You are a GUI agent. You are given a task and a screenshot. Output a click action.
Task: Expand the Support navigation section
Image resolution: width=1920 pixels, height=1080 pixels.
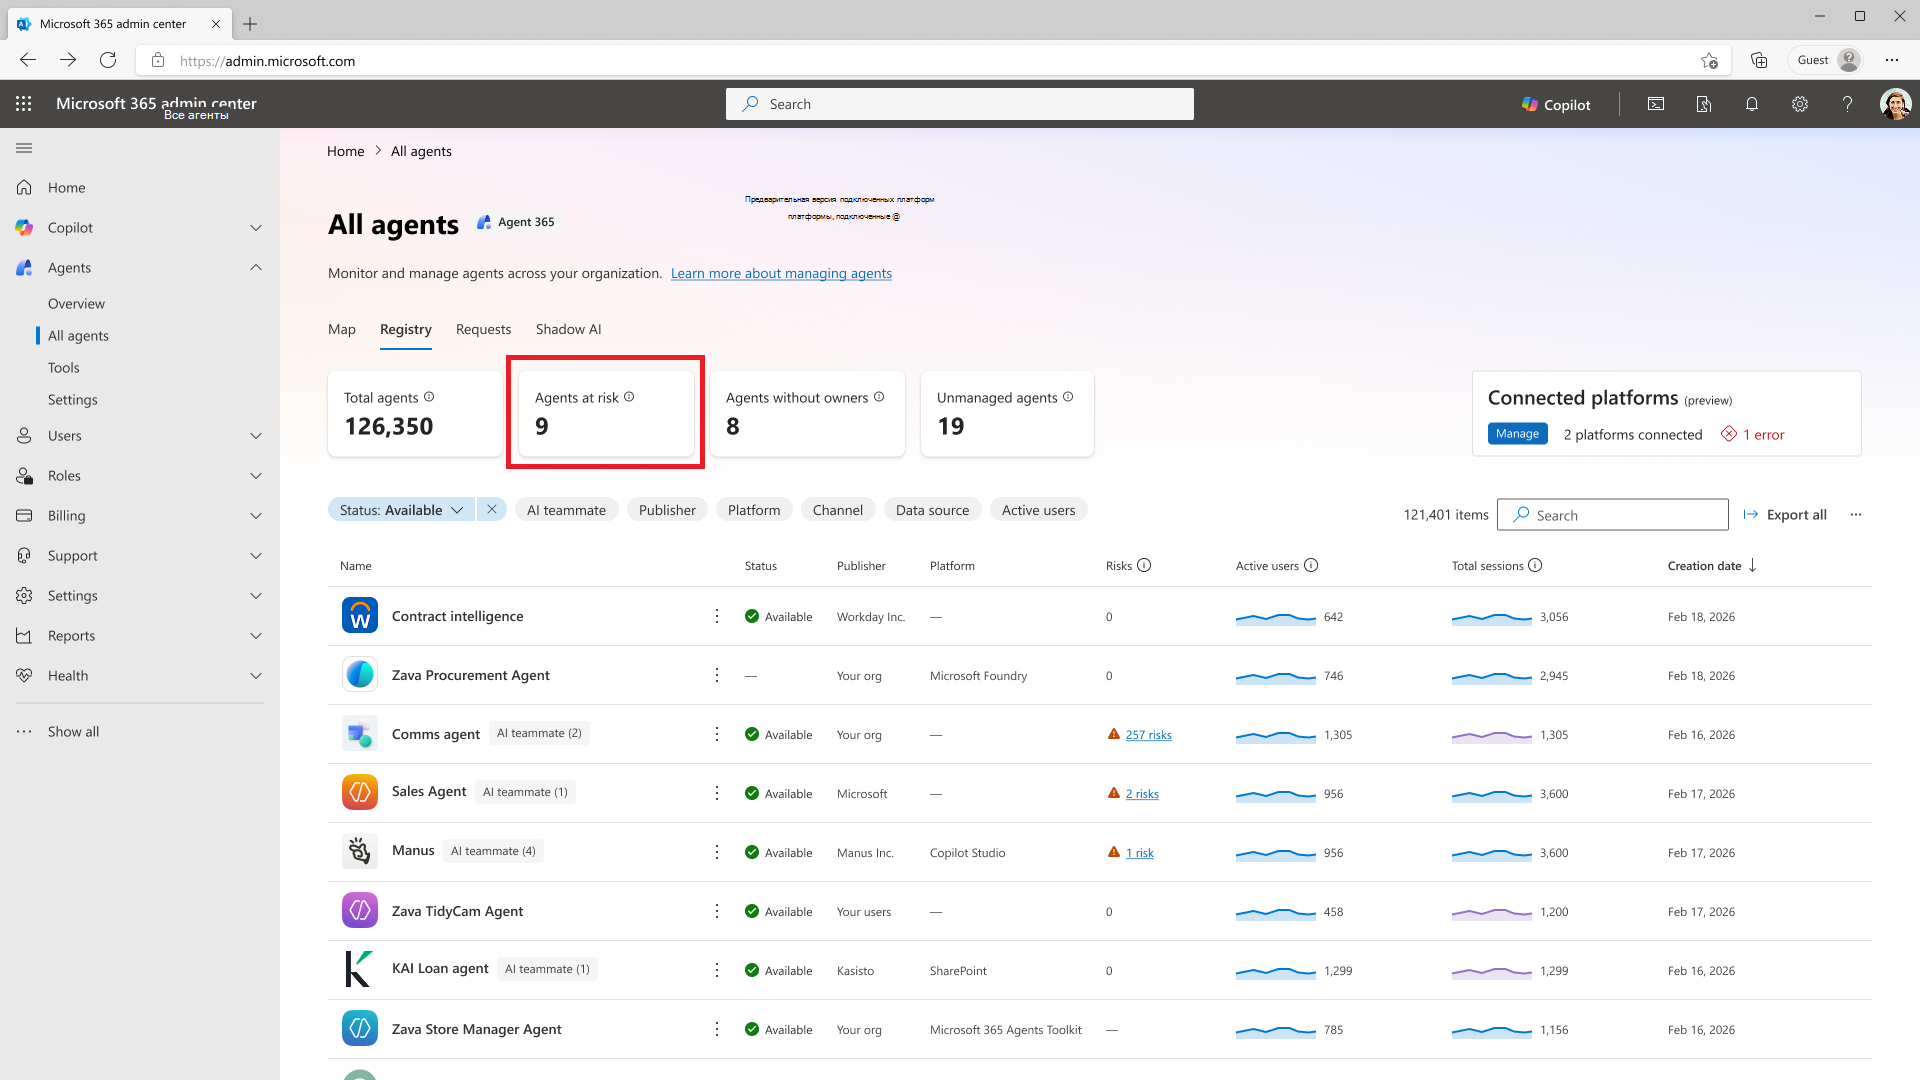[256, 556]
